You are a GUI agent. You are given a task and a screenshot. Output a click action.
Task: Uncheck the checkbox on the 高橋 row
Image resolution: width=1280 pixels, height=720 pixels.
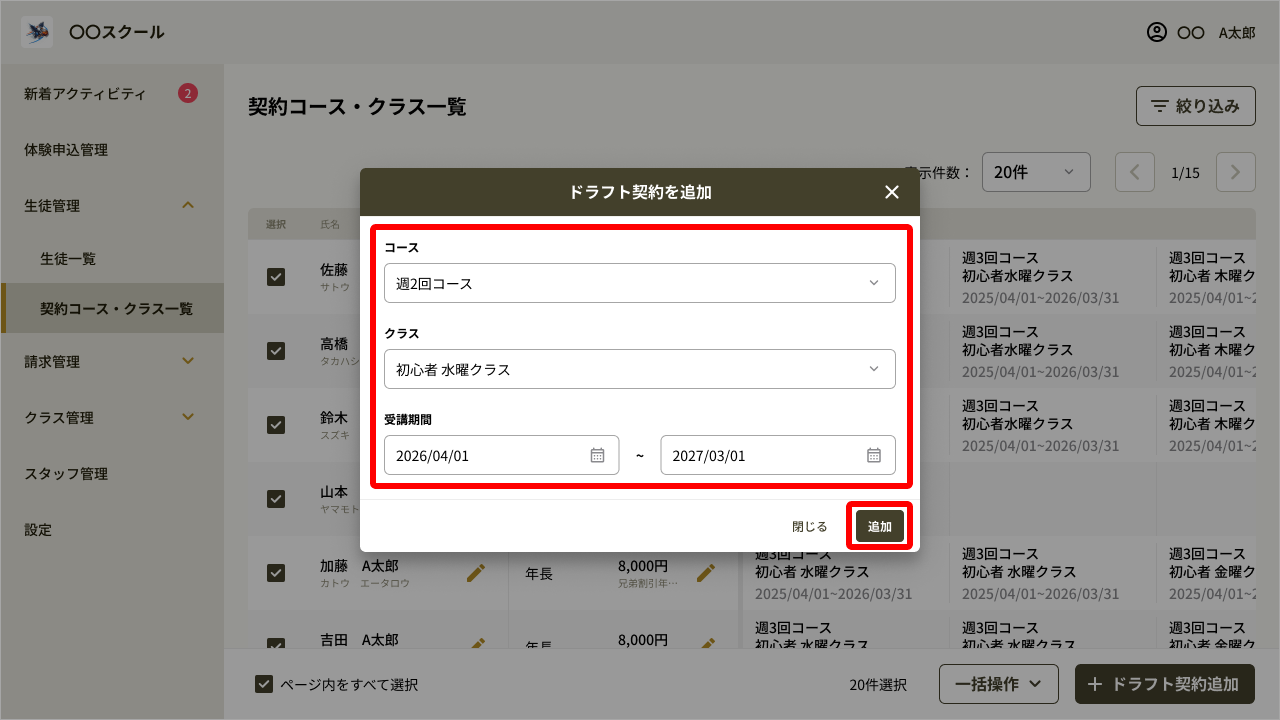[x=277, y=351]
